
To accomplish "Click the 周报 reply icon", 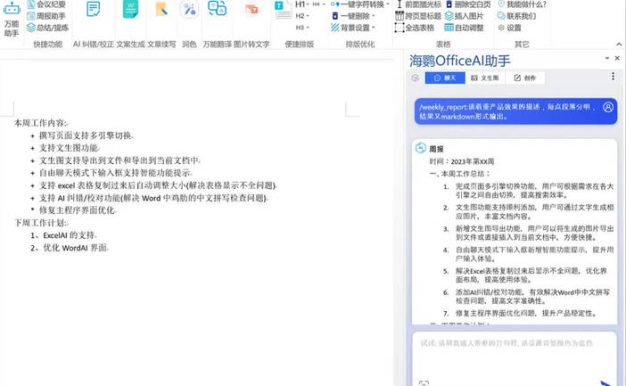I will (x=420, y=148).
